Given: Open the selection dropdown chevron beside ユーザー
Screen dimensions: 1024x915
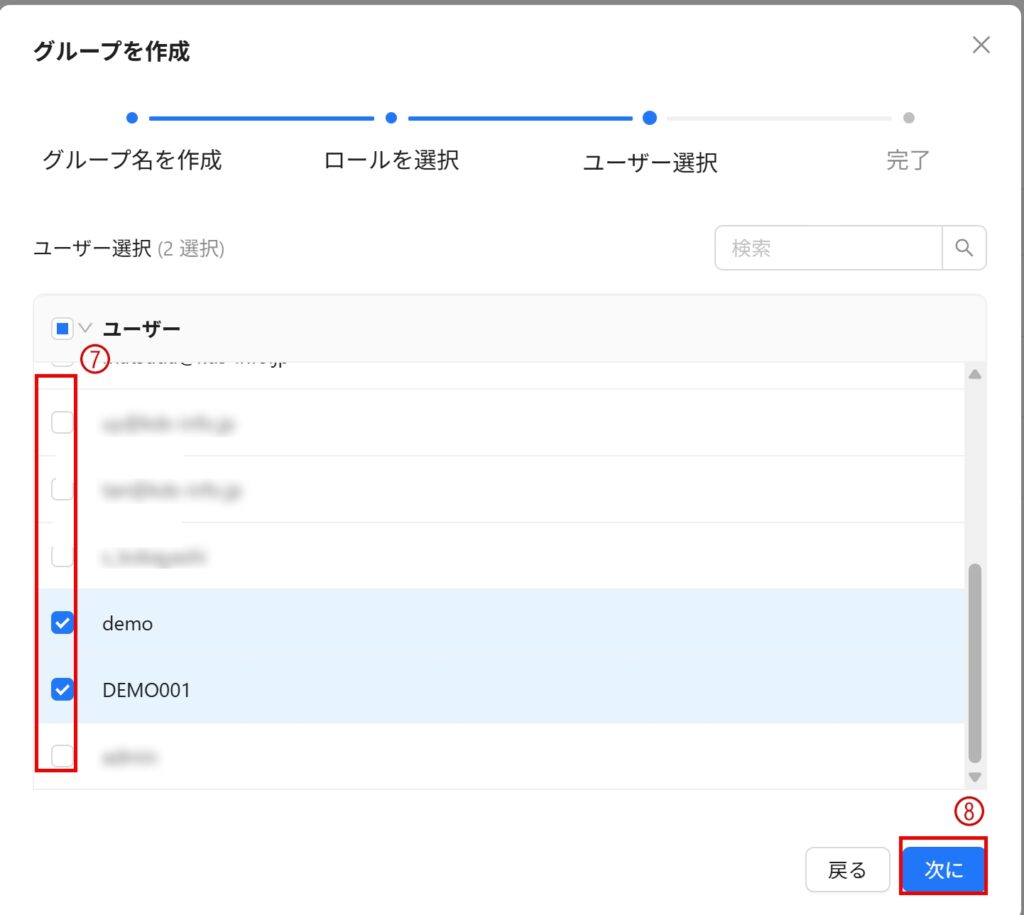Looking at the screenshot, I should [x=85, y=328].
